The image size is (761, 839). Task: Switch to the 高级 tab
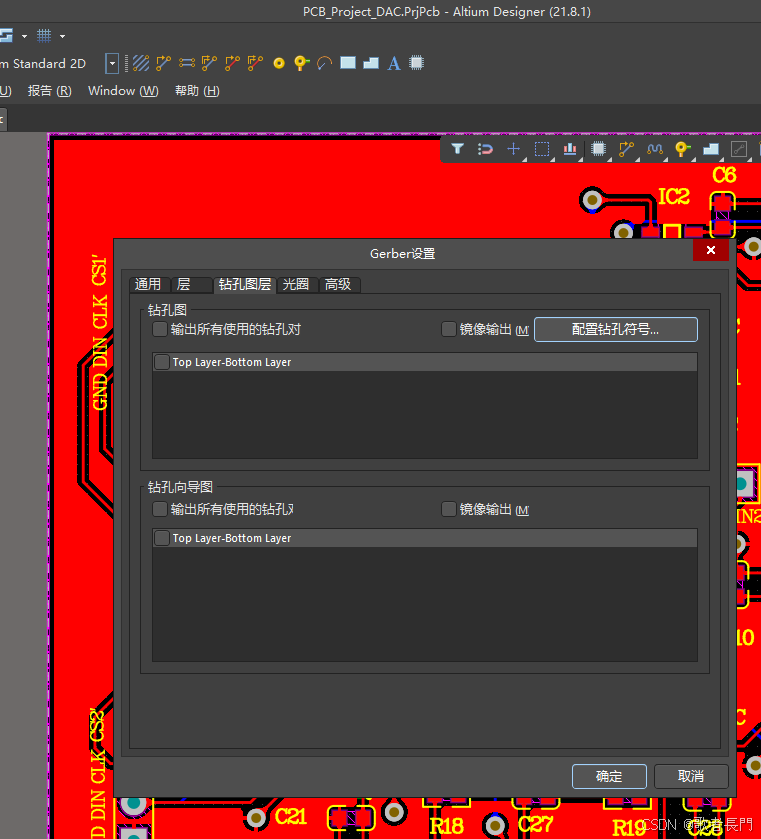[x=339, y=285]
